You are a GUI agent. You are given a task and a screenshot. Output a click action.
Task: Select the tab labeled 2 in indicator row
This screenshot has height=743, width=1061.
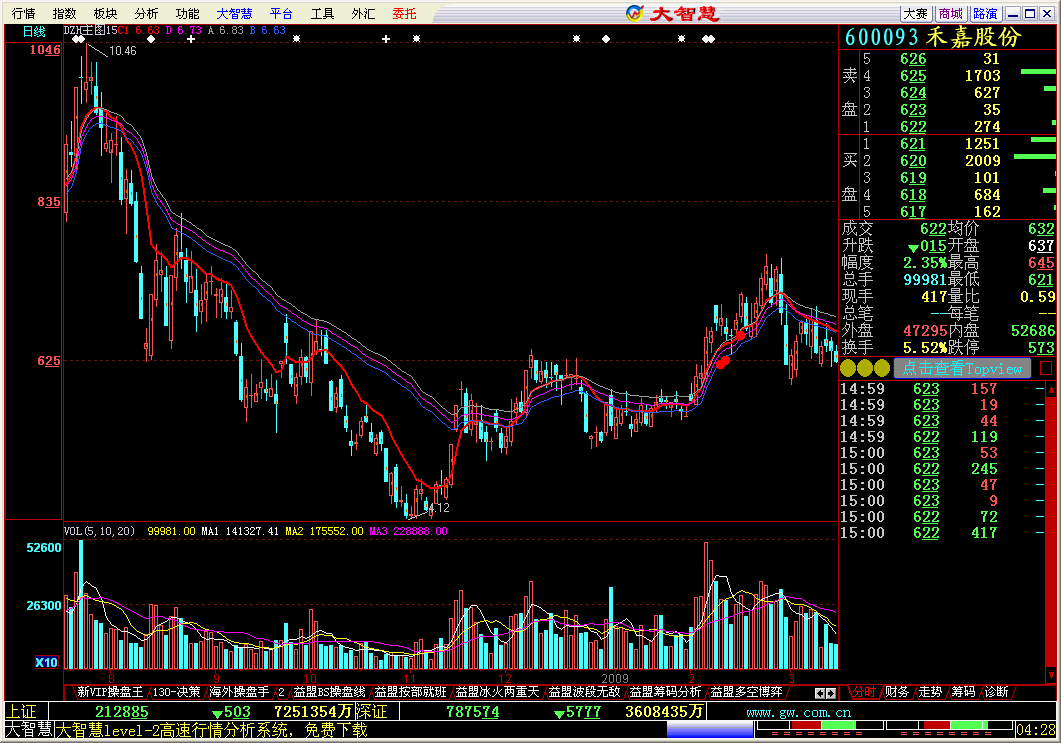tap(281, 692)
